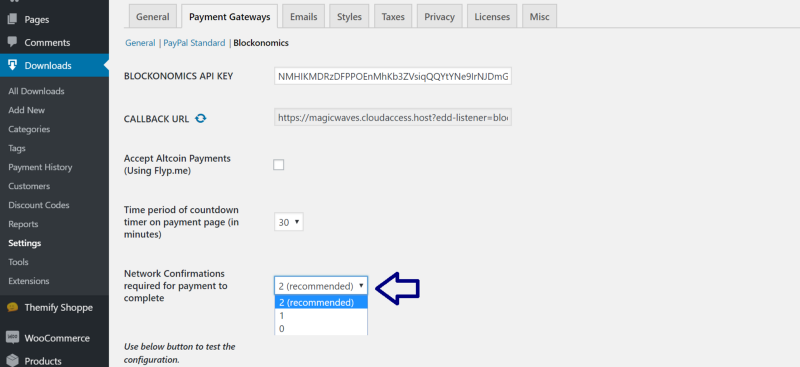Click the Pages icon in sidebar
Viewport: 800px width, 367px height.
tap(12, 19)
